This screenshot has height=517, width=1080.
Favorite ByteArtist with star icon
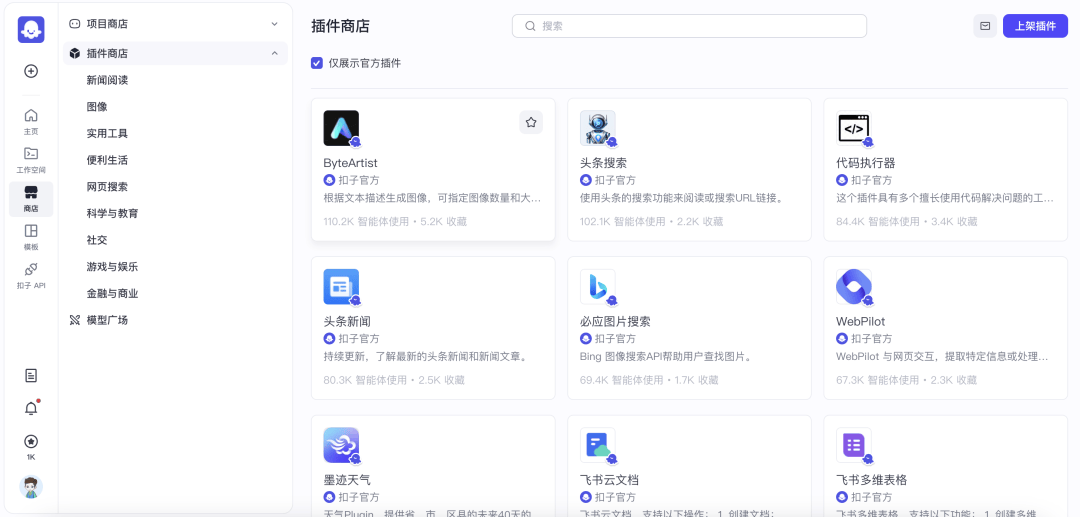pos(531,122)
